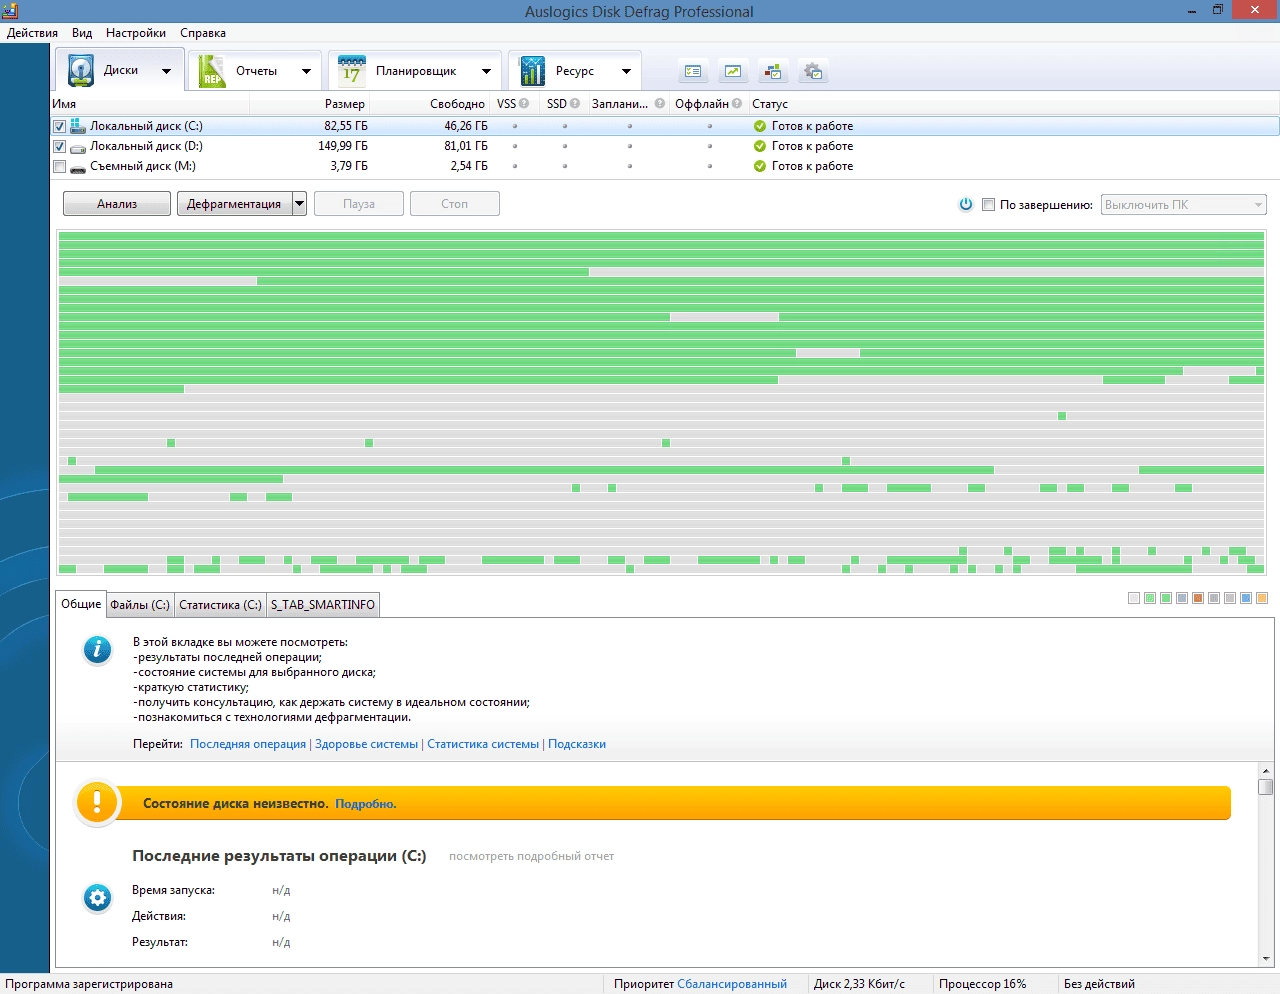Click the Диски hard drive icon
This screenshot has height=994, width=1280.
(x=81, y=71)
